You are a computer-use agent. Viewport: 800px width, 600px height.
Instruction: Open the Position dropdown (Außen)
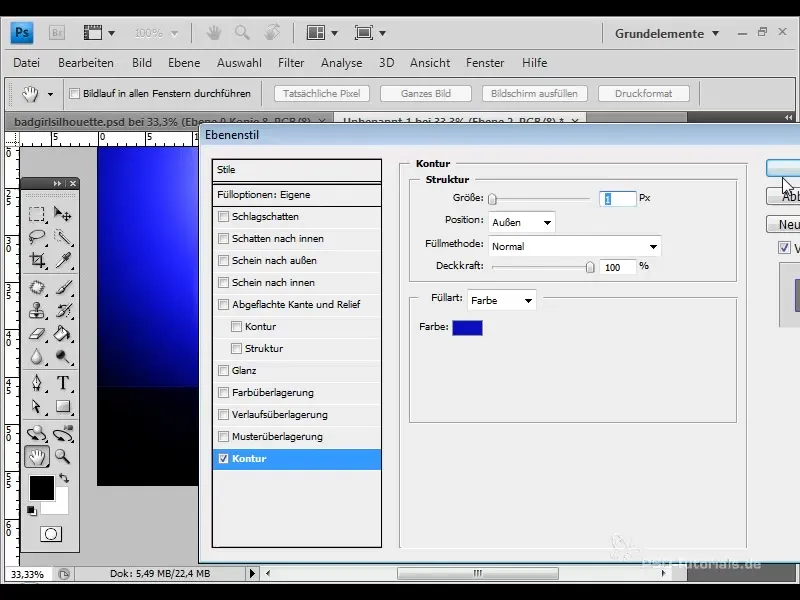coord(521,222)
